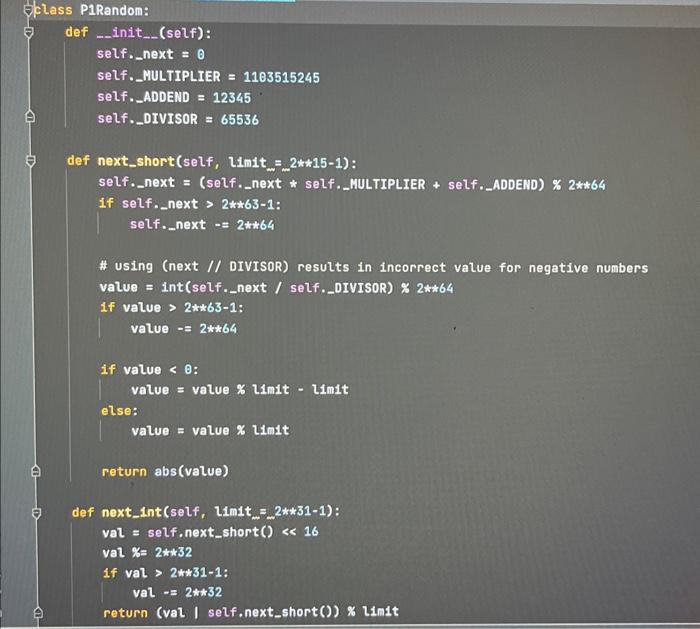Click the fold-end marker beside final return line

click(38, 612)
